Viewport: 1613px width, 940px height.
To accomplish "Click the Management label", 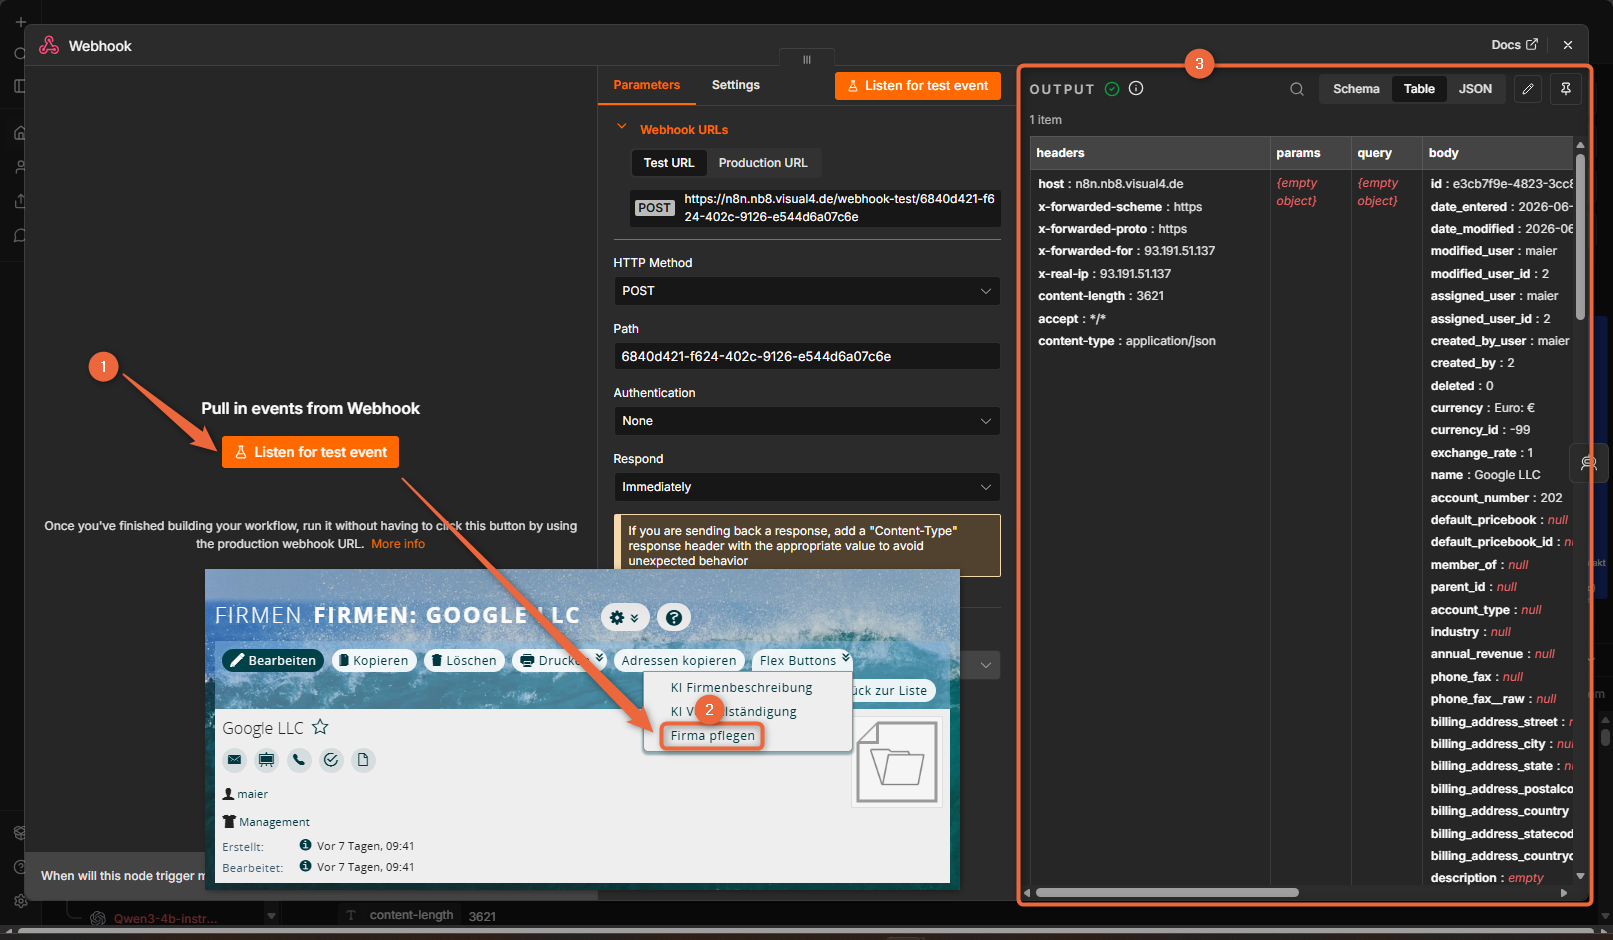I will pos(274,822).
